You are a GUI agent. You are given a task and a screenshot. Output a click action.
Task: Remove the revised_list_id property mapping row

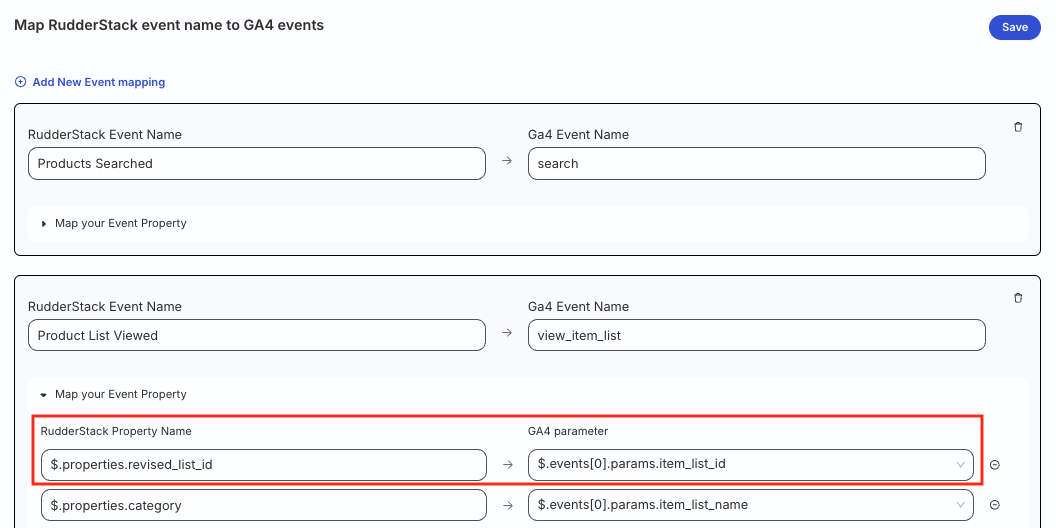tap(995, 465)
